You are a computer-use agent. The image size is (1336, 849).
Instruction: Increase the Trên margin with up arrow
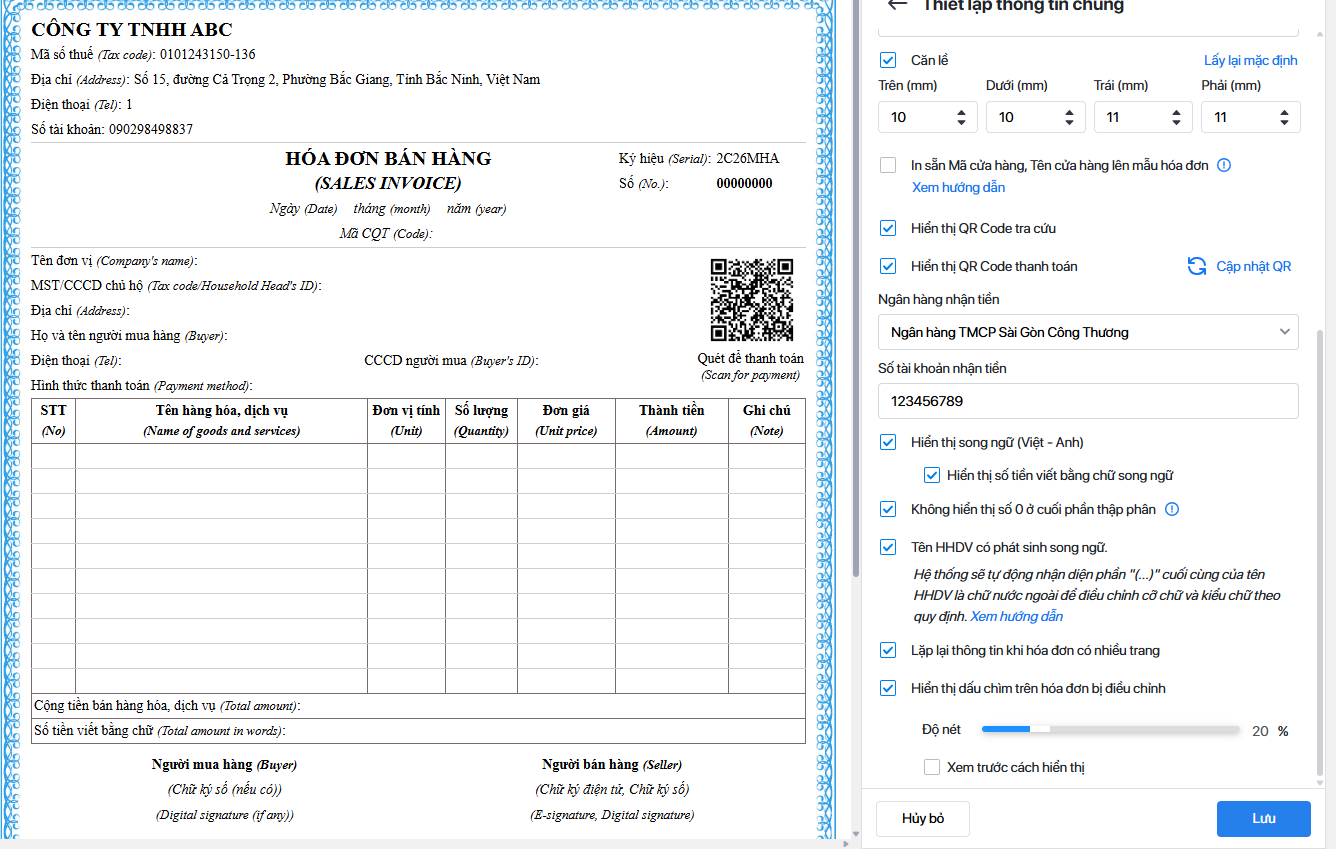961,112
